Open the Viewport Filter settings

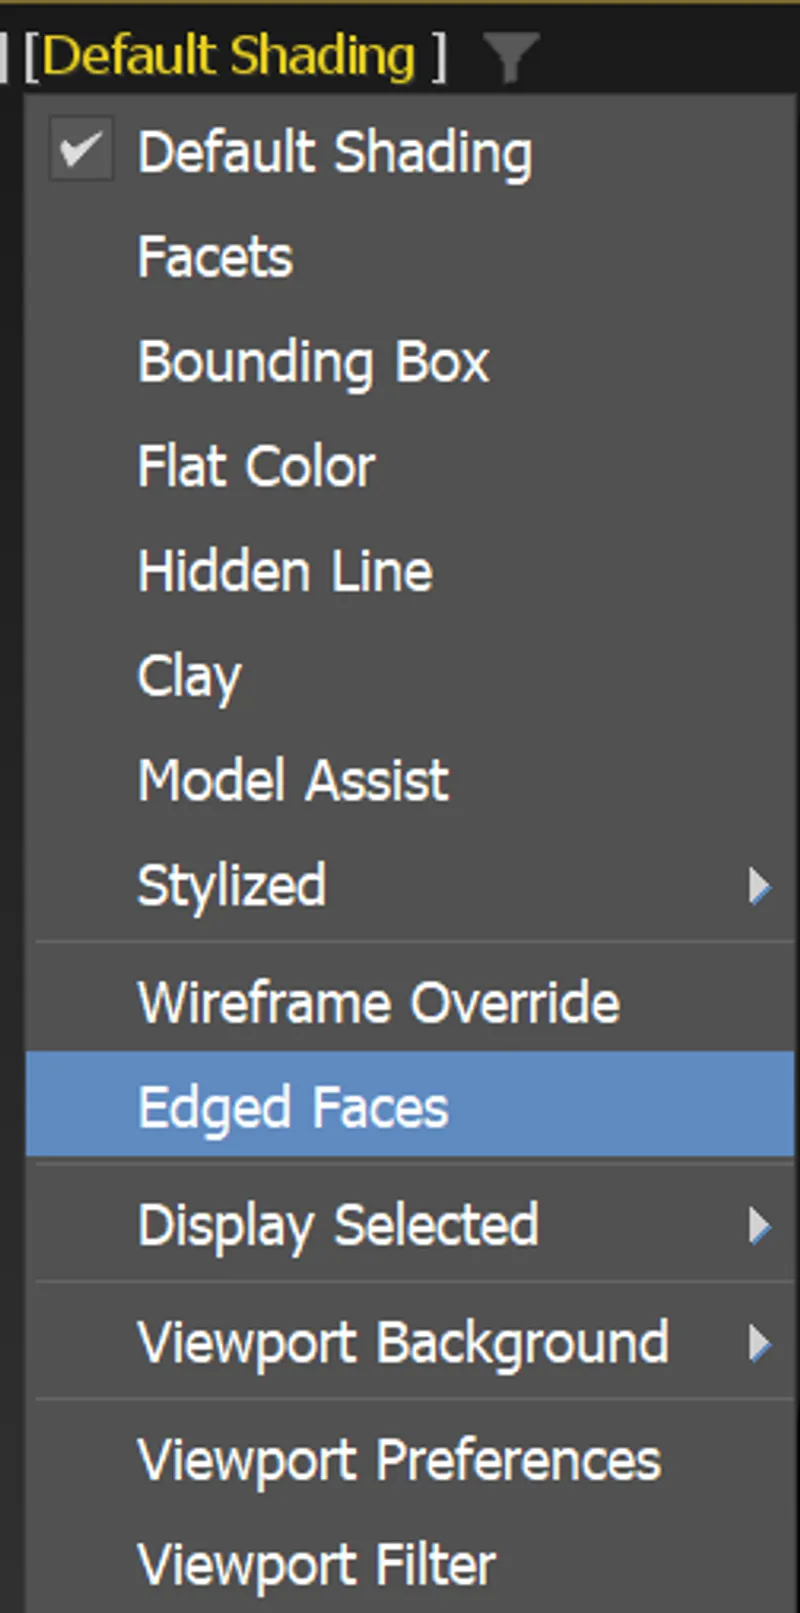pyautogui.click(x=316, y=1565)
